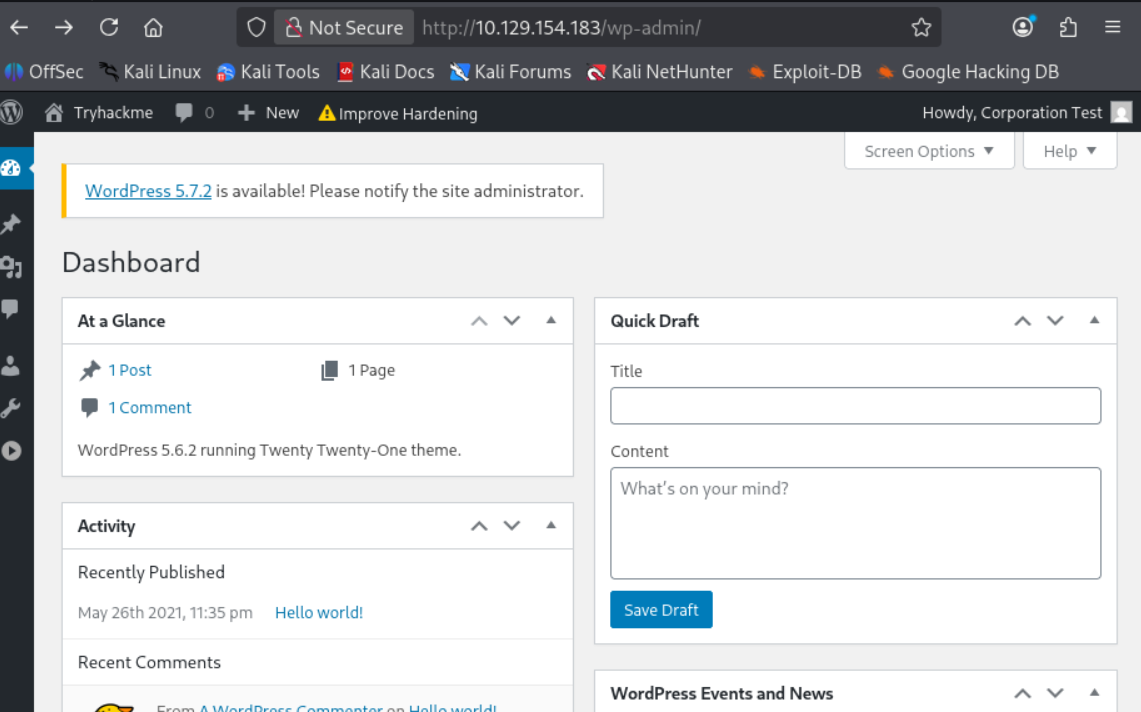Viewport: 1141px width, 712px height.
Task: Visit the Tryhackme site from admin bar
Action: pos(99,113)
